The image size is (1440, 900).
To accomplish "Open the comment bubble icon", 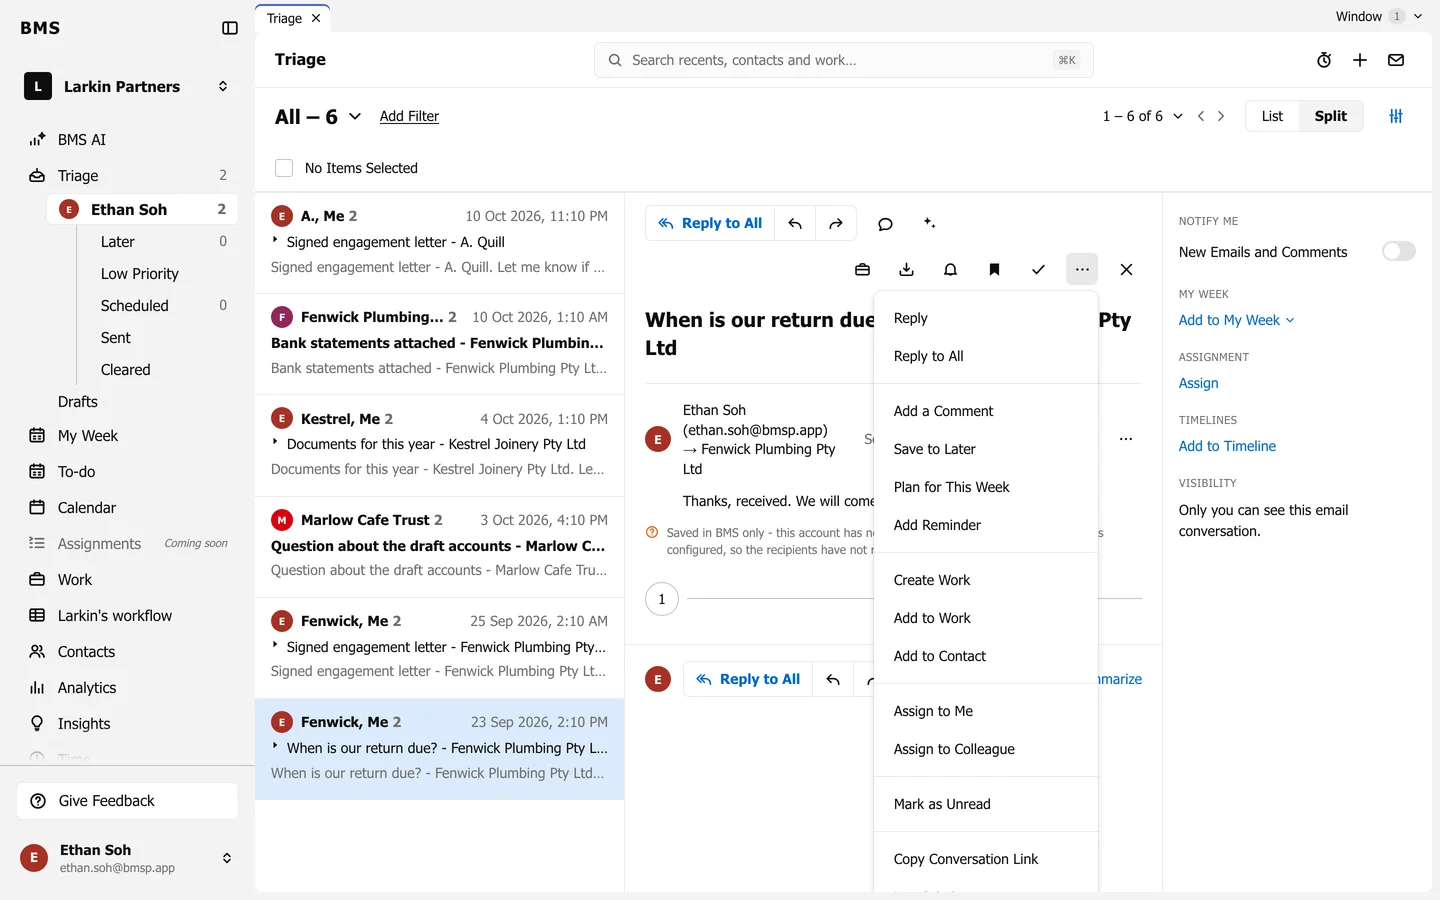I will point(885,224).
